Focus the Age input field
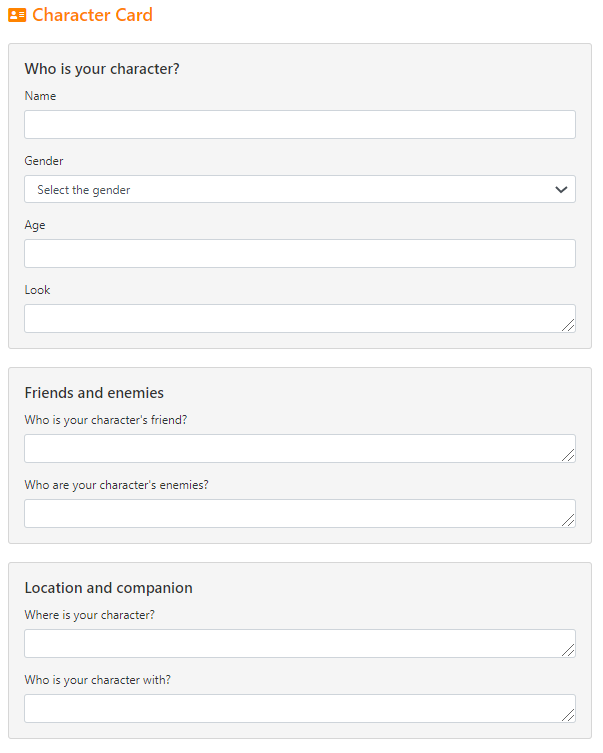The image size is (603, 753). point(300,254)
